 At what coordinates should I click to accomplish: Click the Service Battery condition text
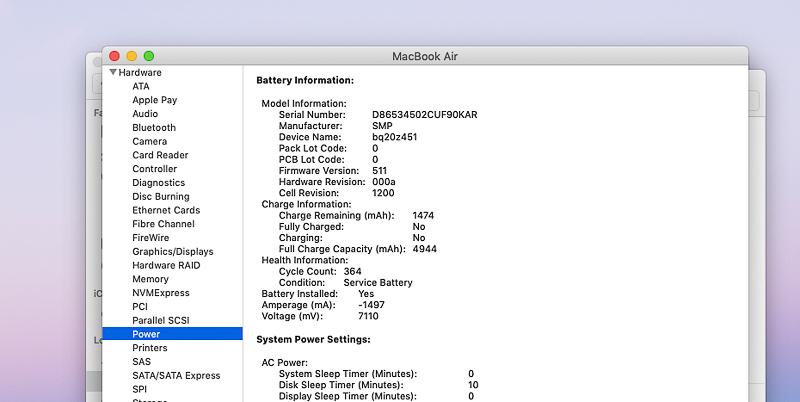pos(378,283)
